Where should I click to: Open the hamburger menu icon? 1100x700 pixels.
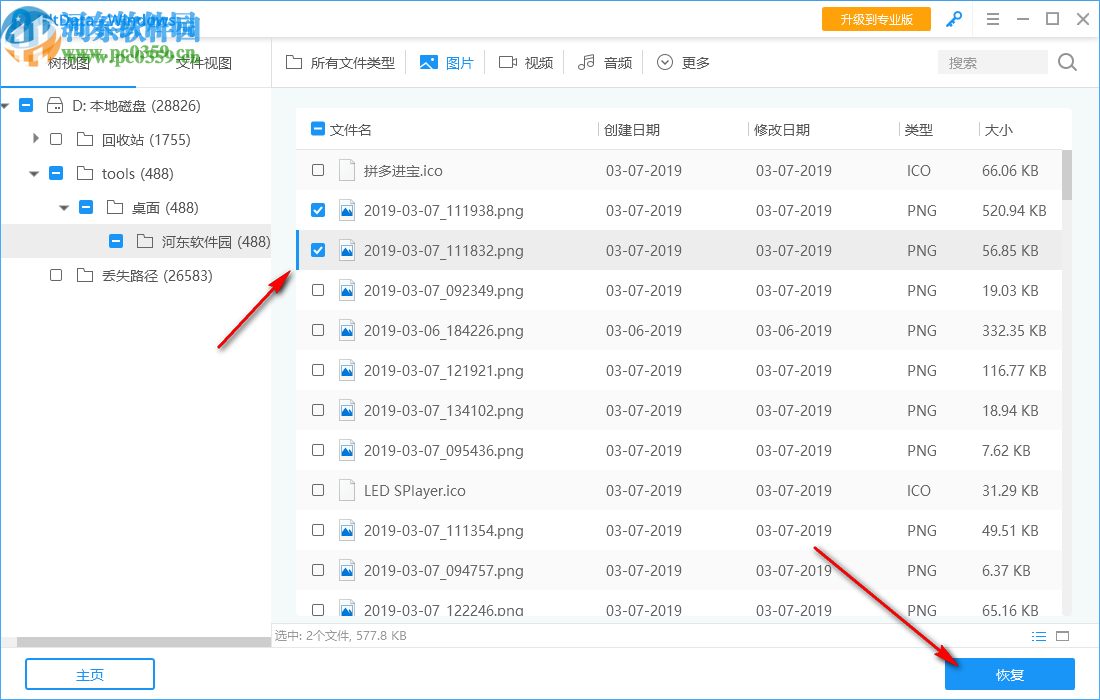coord(993,18)
